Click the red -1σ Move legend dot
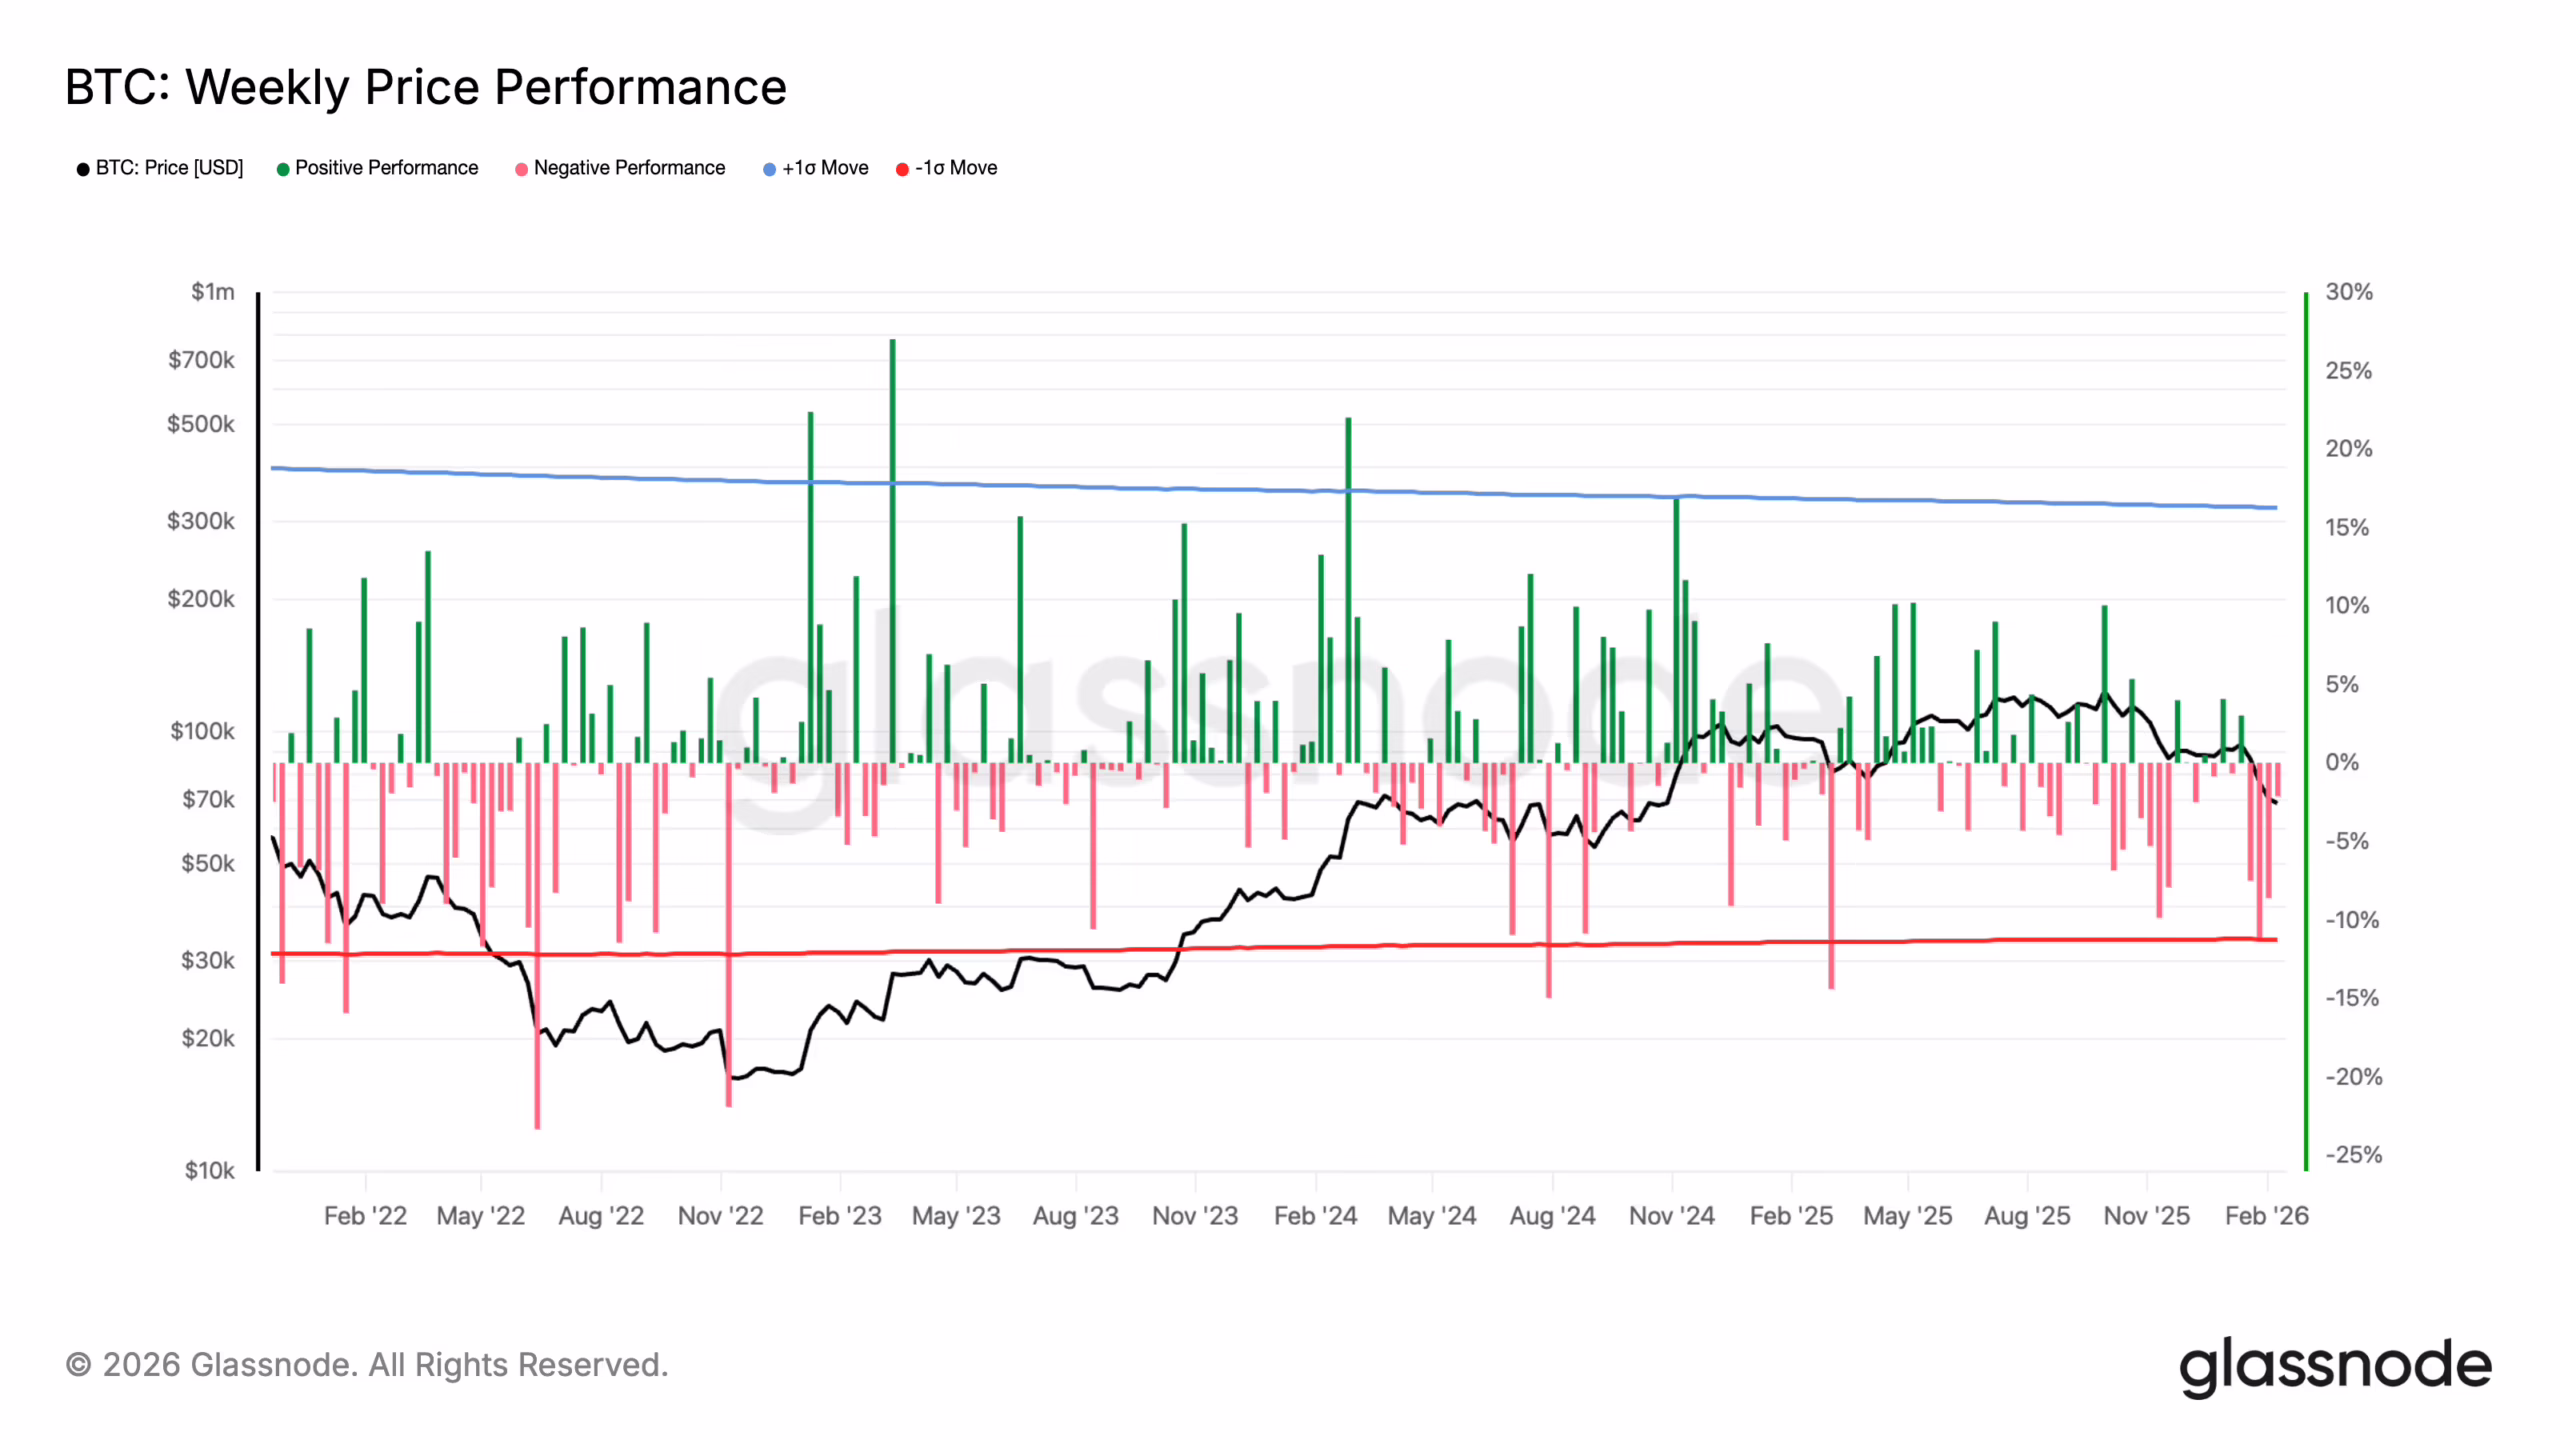Screen dimensions: 2560x1440 [x=902, y=169]
